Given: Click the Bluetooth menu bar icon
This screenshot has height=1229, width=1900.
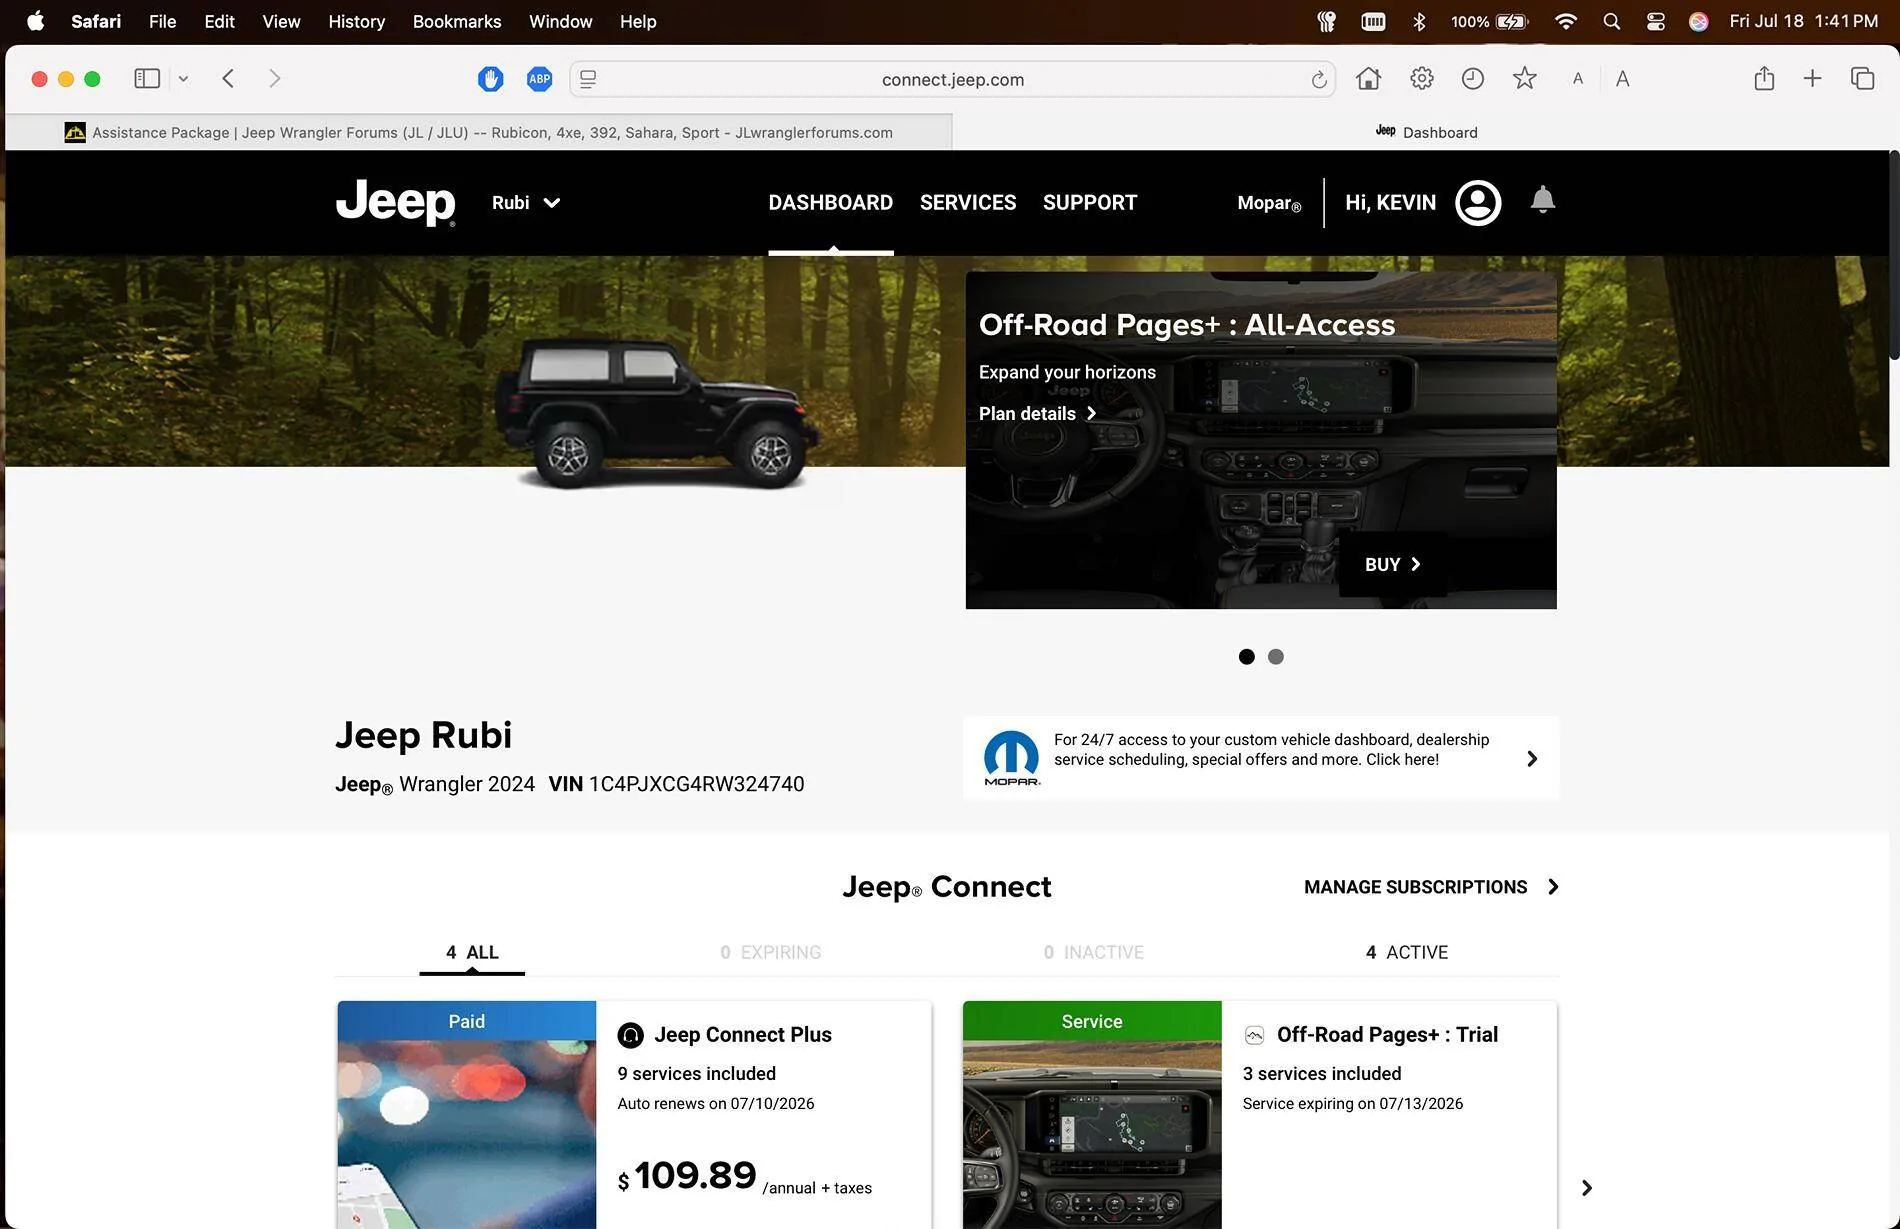Looking at the screenshot, I should pyautogui.click(x=1419, y=21).
